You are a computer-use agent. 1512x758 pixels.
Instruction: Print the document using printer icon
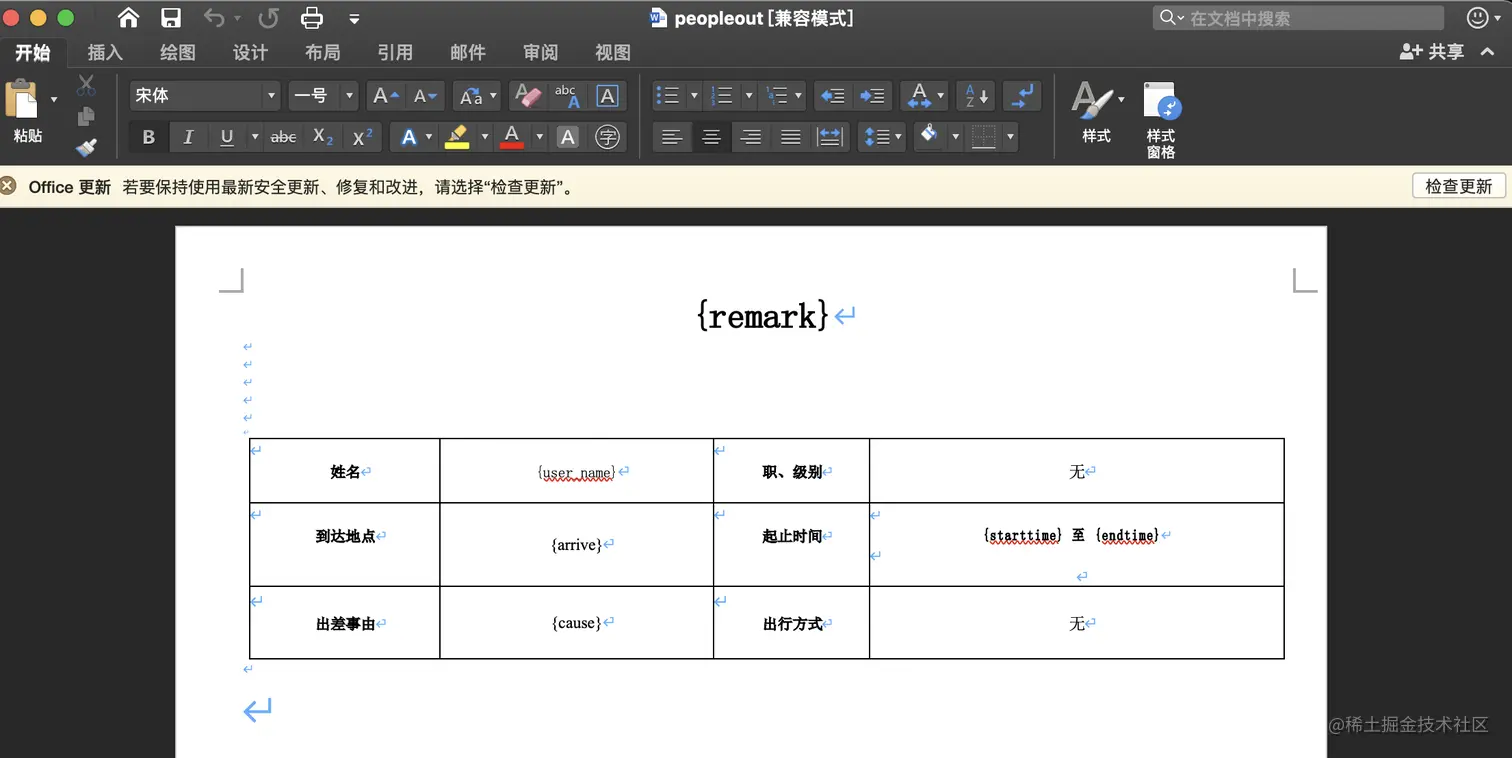tap(312, 17)
